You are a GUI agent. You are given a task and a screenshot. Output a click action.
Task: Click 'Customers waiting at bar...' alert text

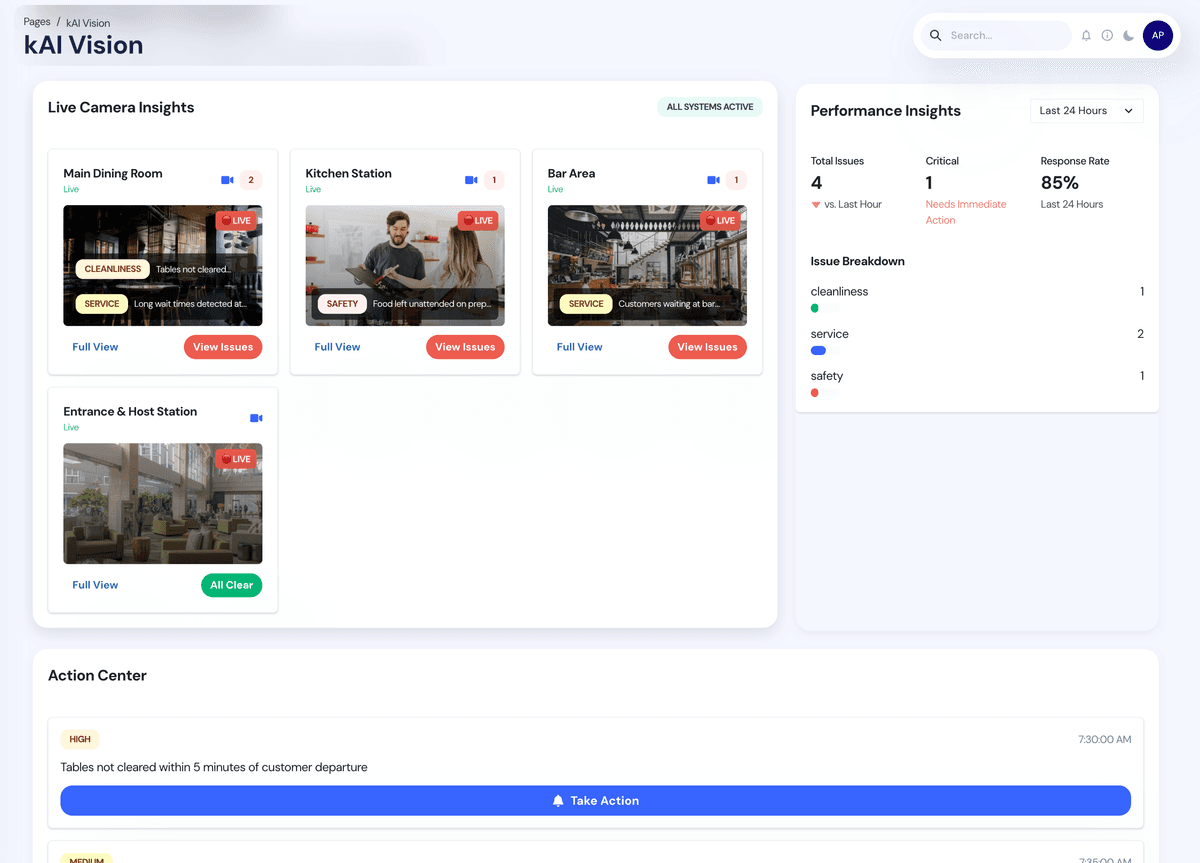click(668, 304)
